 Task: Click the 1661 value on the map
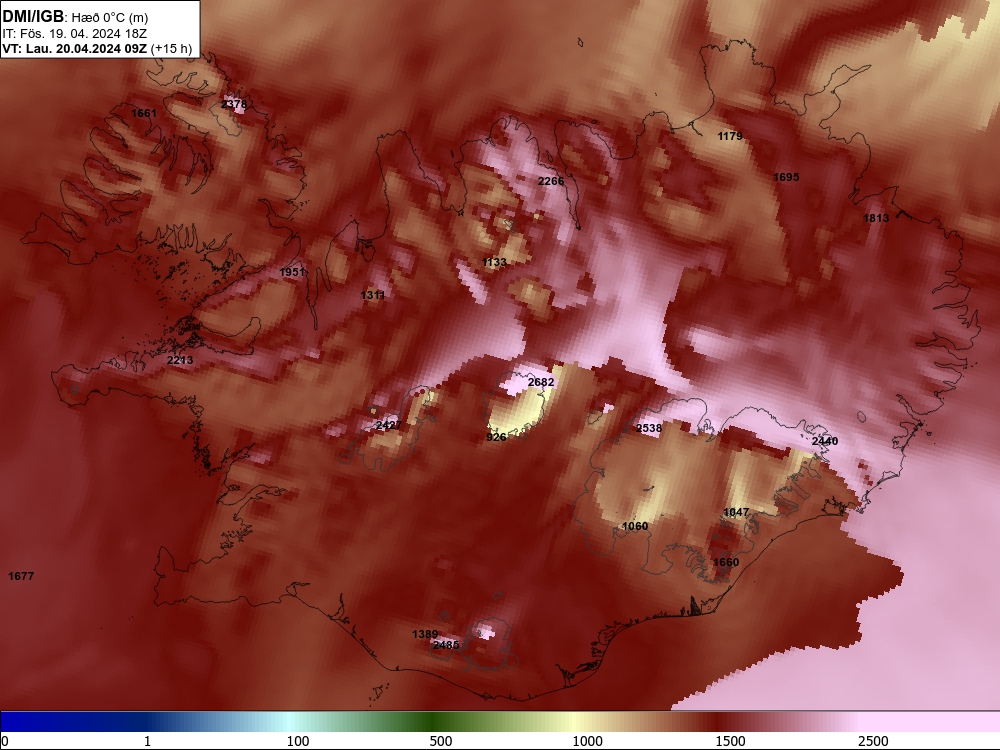click(143, 113)
